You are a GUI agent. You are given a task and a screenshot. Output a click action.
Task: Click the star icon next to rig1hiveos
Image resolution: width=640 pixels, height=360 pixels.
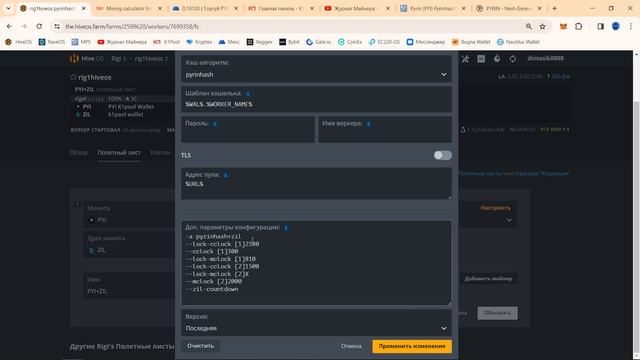pos(73,77)
